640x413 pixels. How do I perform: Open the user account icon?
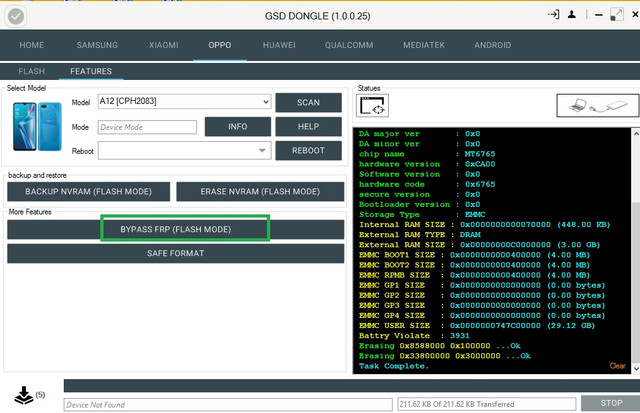coord(572,15)
